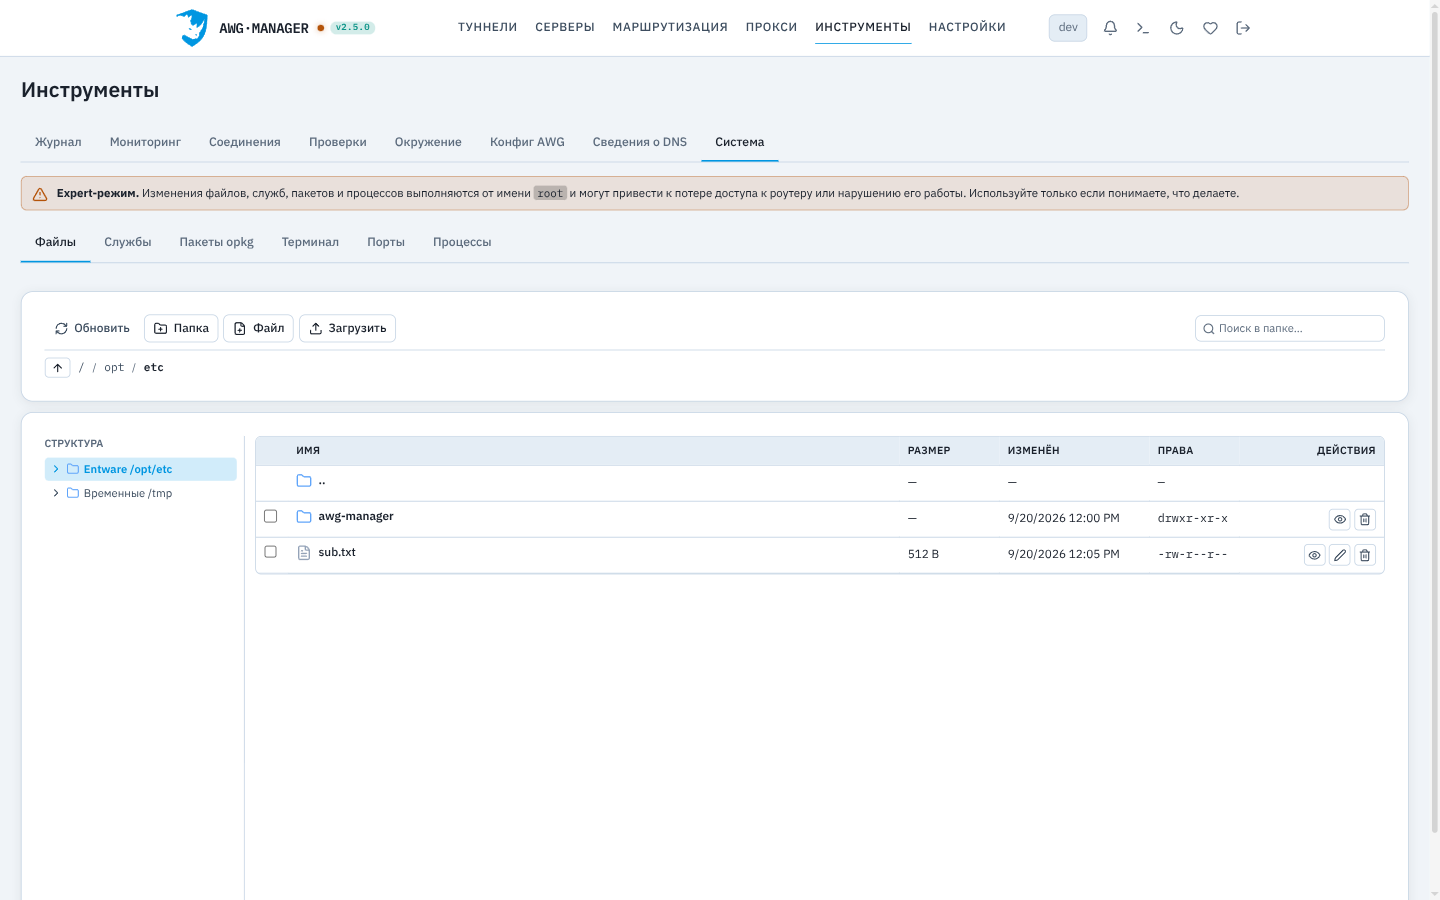Click the awg-manager folder icon
Screen dimensions: 1440x900
coord(304,517)
